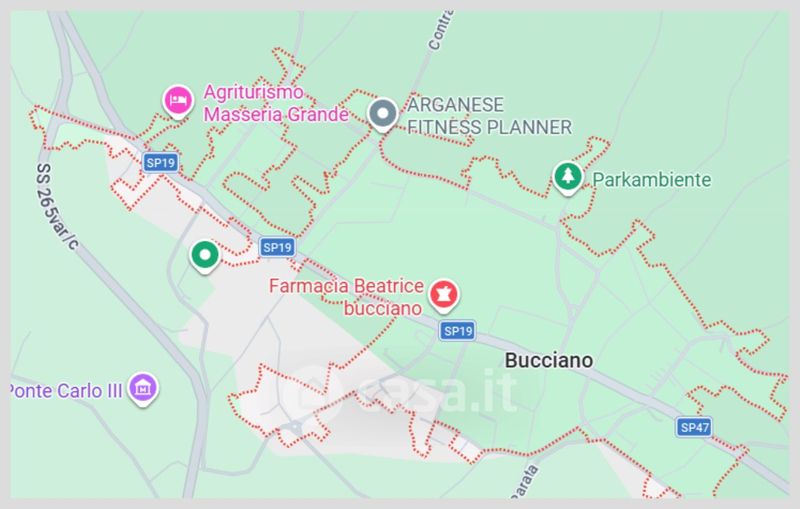Click the Contrada road label at top
This screenshot has width=800, height=509.
coord(440,31)
